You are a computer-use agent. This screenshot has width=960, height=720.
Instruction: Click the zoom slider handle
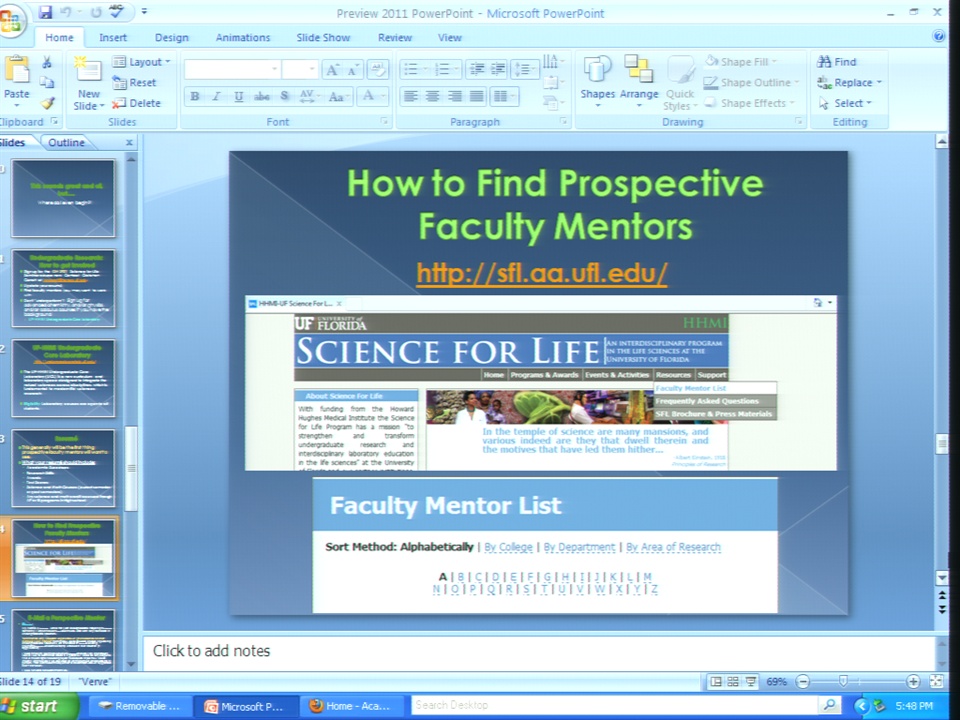[843, 681]
